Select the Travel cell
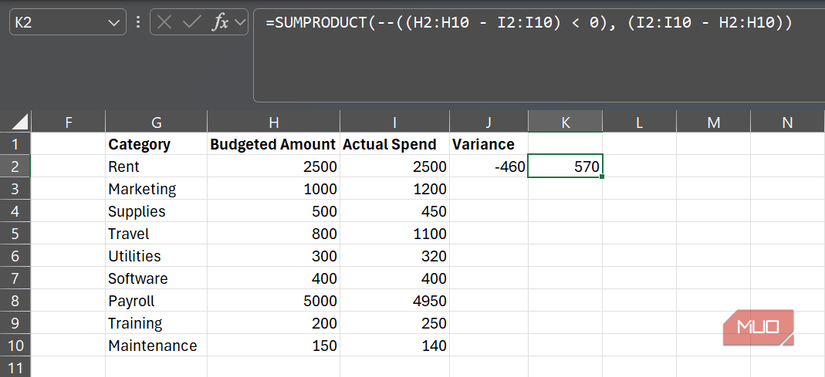825x377 pixels. pyautogui.click(x=156, y=233)
